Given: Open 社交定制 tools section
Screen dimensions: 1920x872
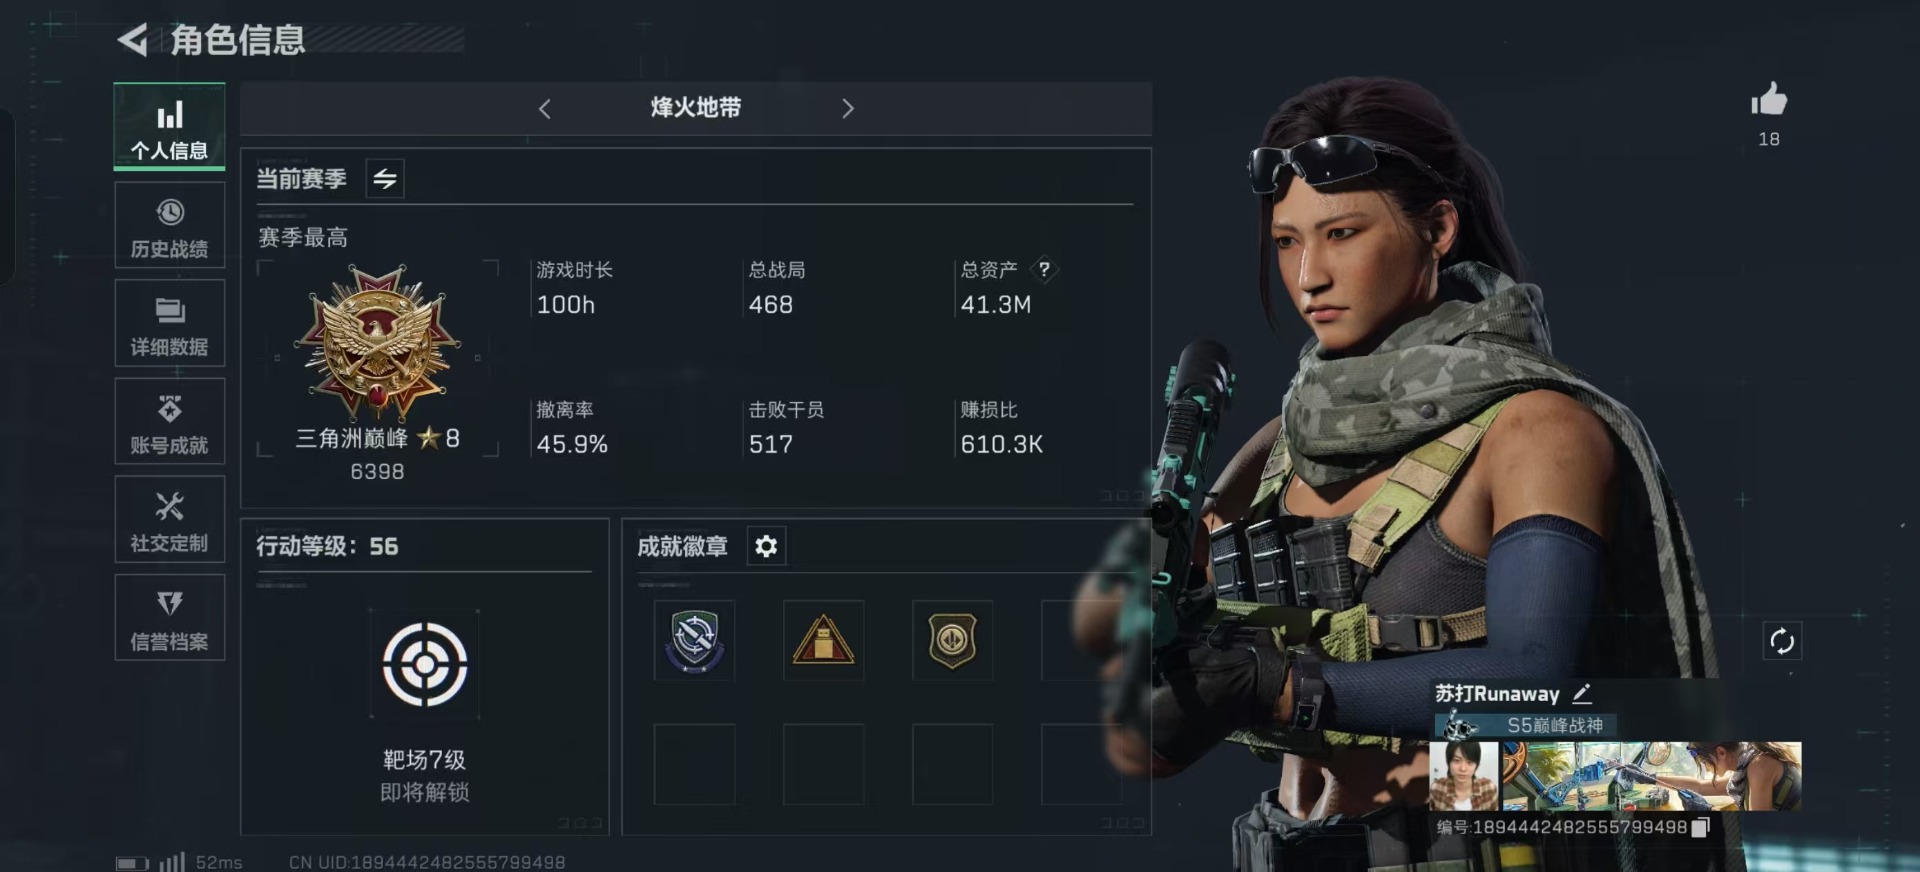Looking at the screenshot, I should tap(169, 520).
